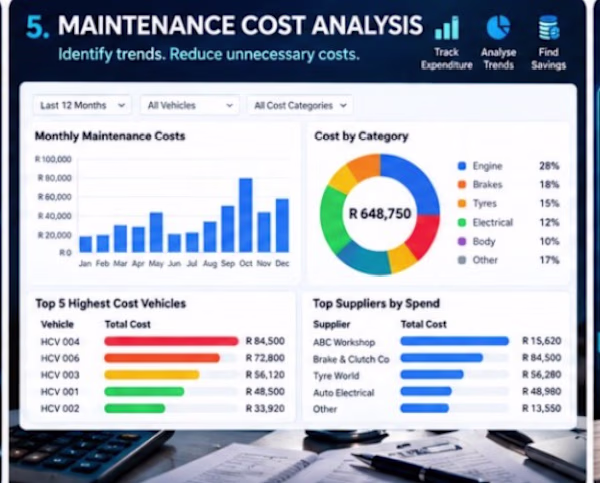Image resolution: width=600 pixels, height=483 pixels.
Task: Click the Other supplier row label
Action: 325,409
